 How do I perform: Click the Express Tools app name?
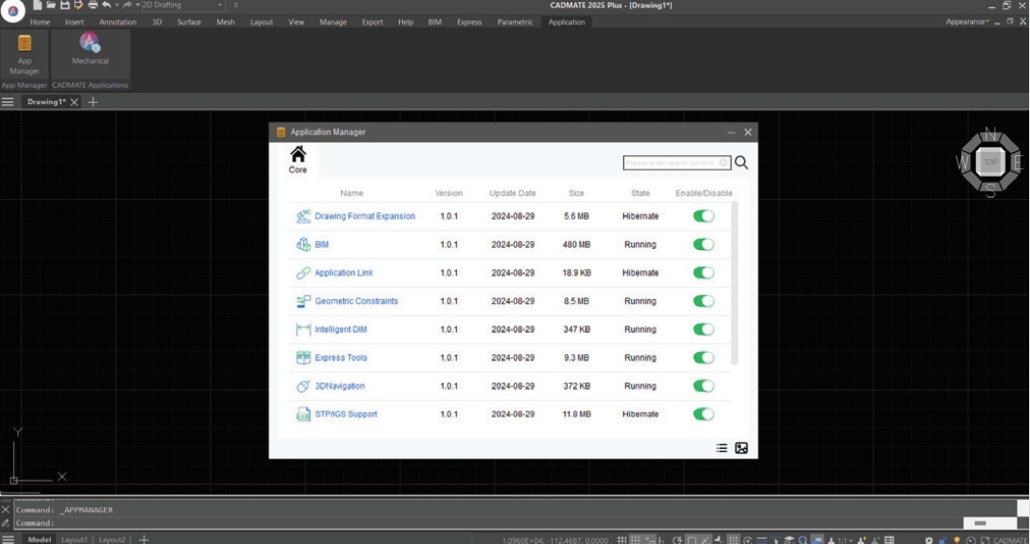[340, 357]
